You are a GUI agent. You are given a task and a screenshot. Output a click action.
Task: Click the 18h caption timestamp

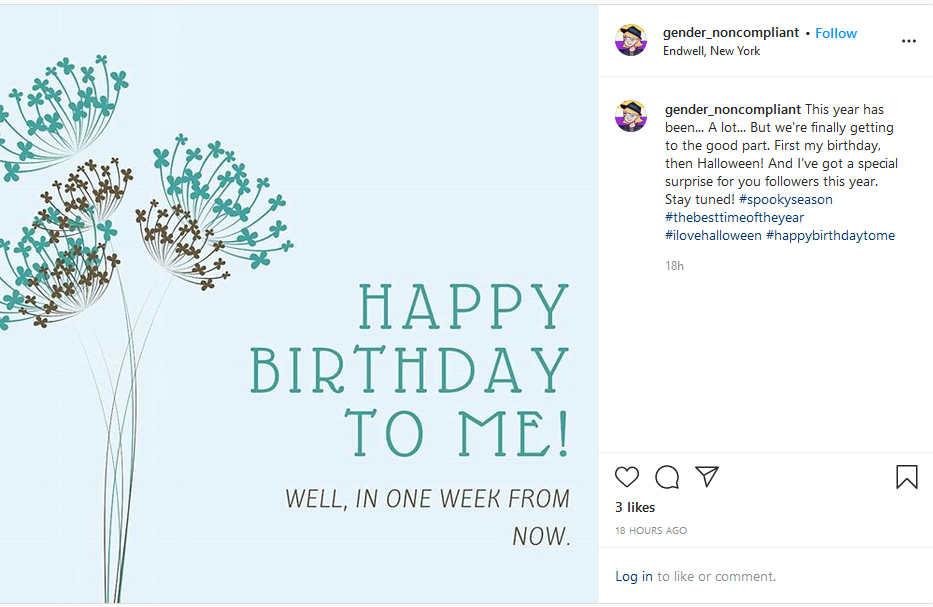(674, 266)
